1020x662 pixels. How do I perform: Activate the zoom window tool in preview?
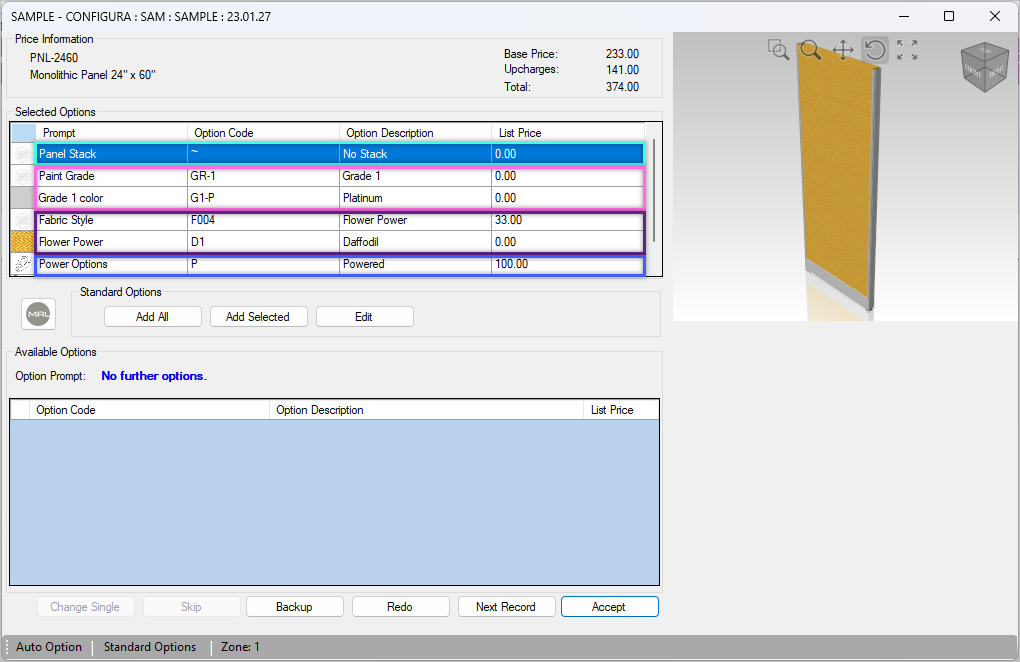778,50
